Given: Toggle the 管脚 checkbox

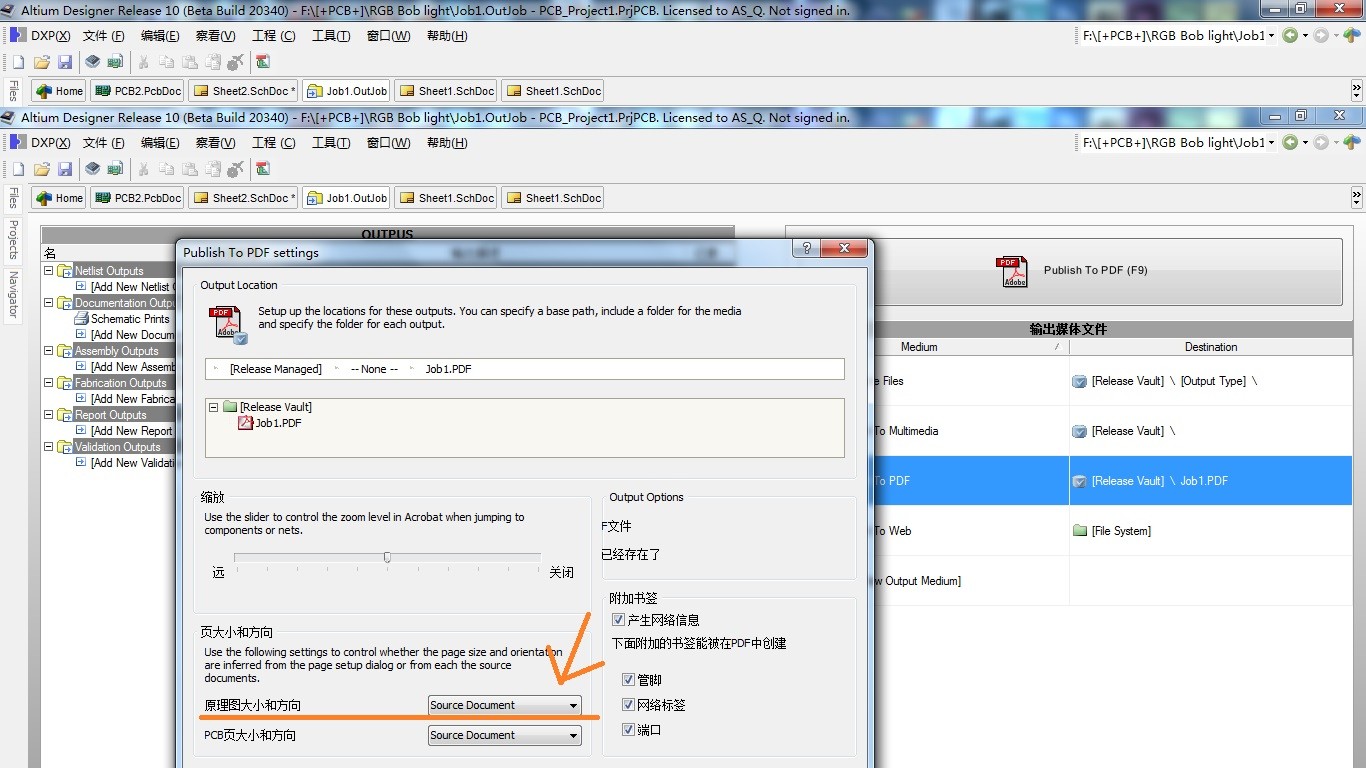Looking at the screenshot, I should pos(628,680).
